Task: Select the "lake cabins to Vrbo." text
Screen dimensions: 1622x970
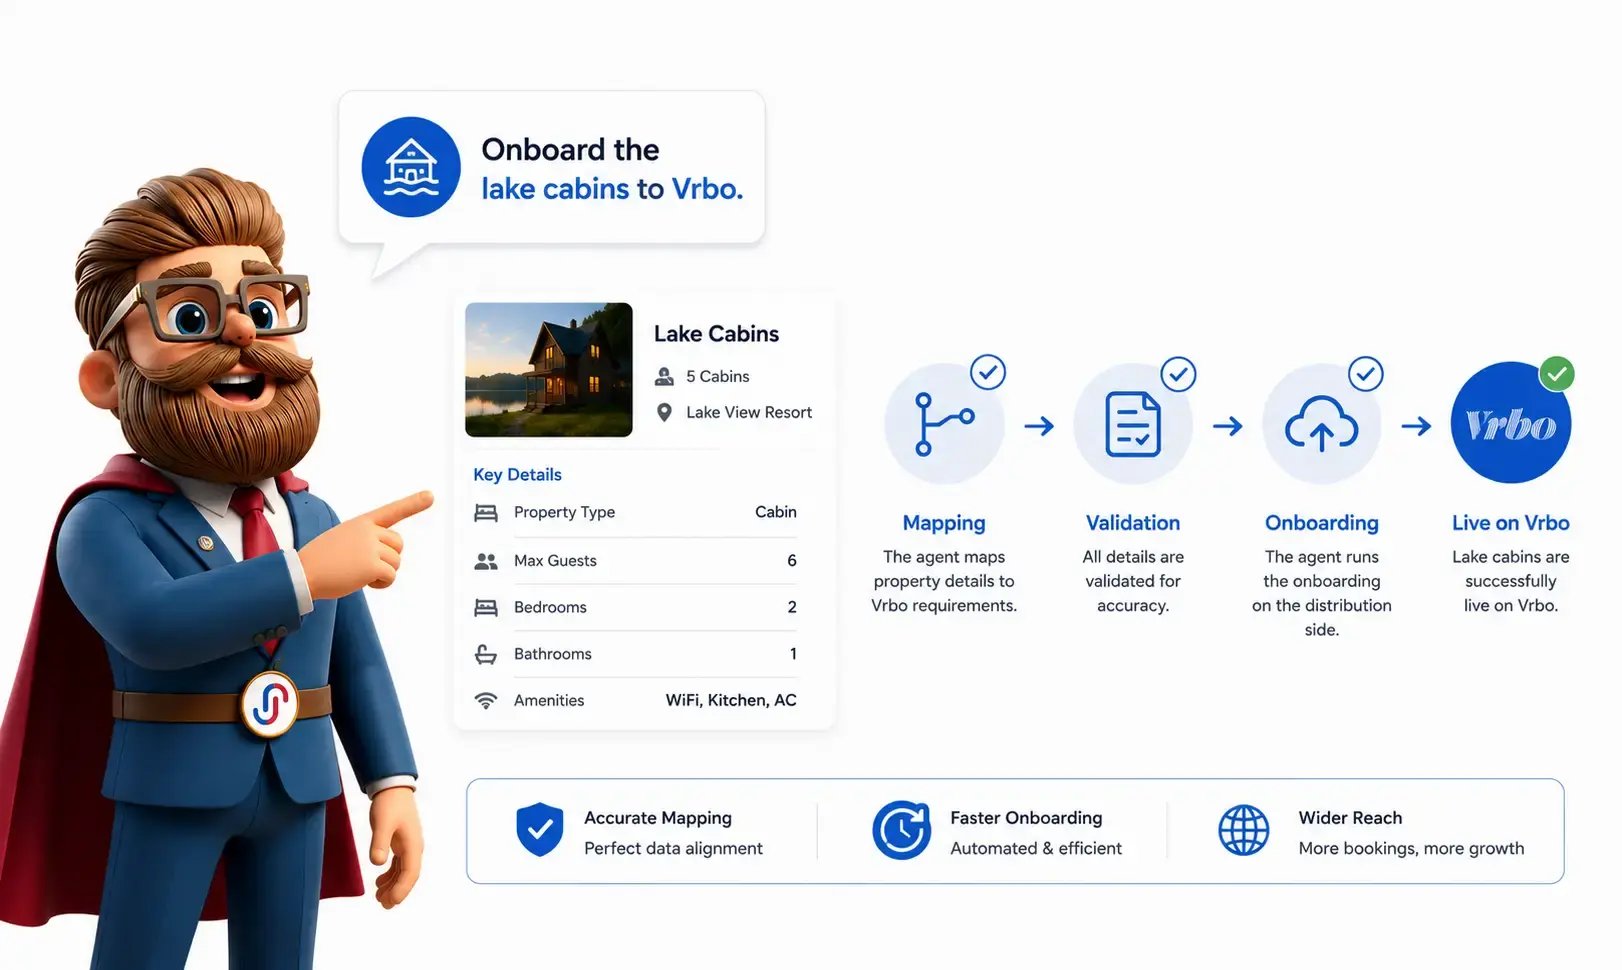Action: (612, 189)
